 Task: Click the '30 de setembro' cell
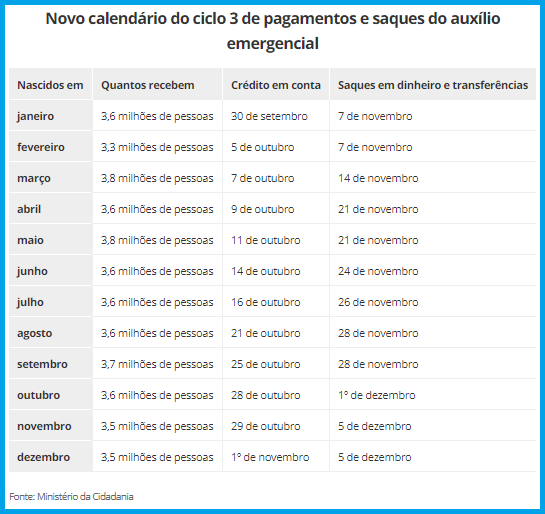pos(269,116)
